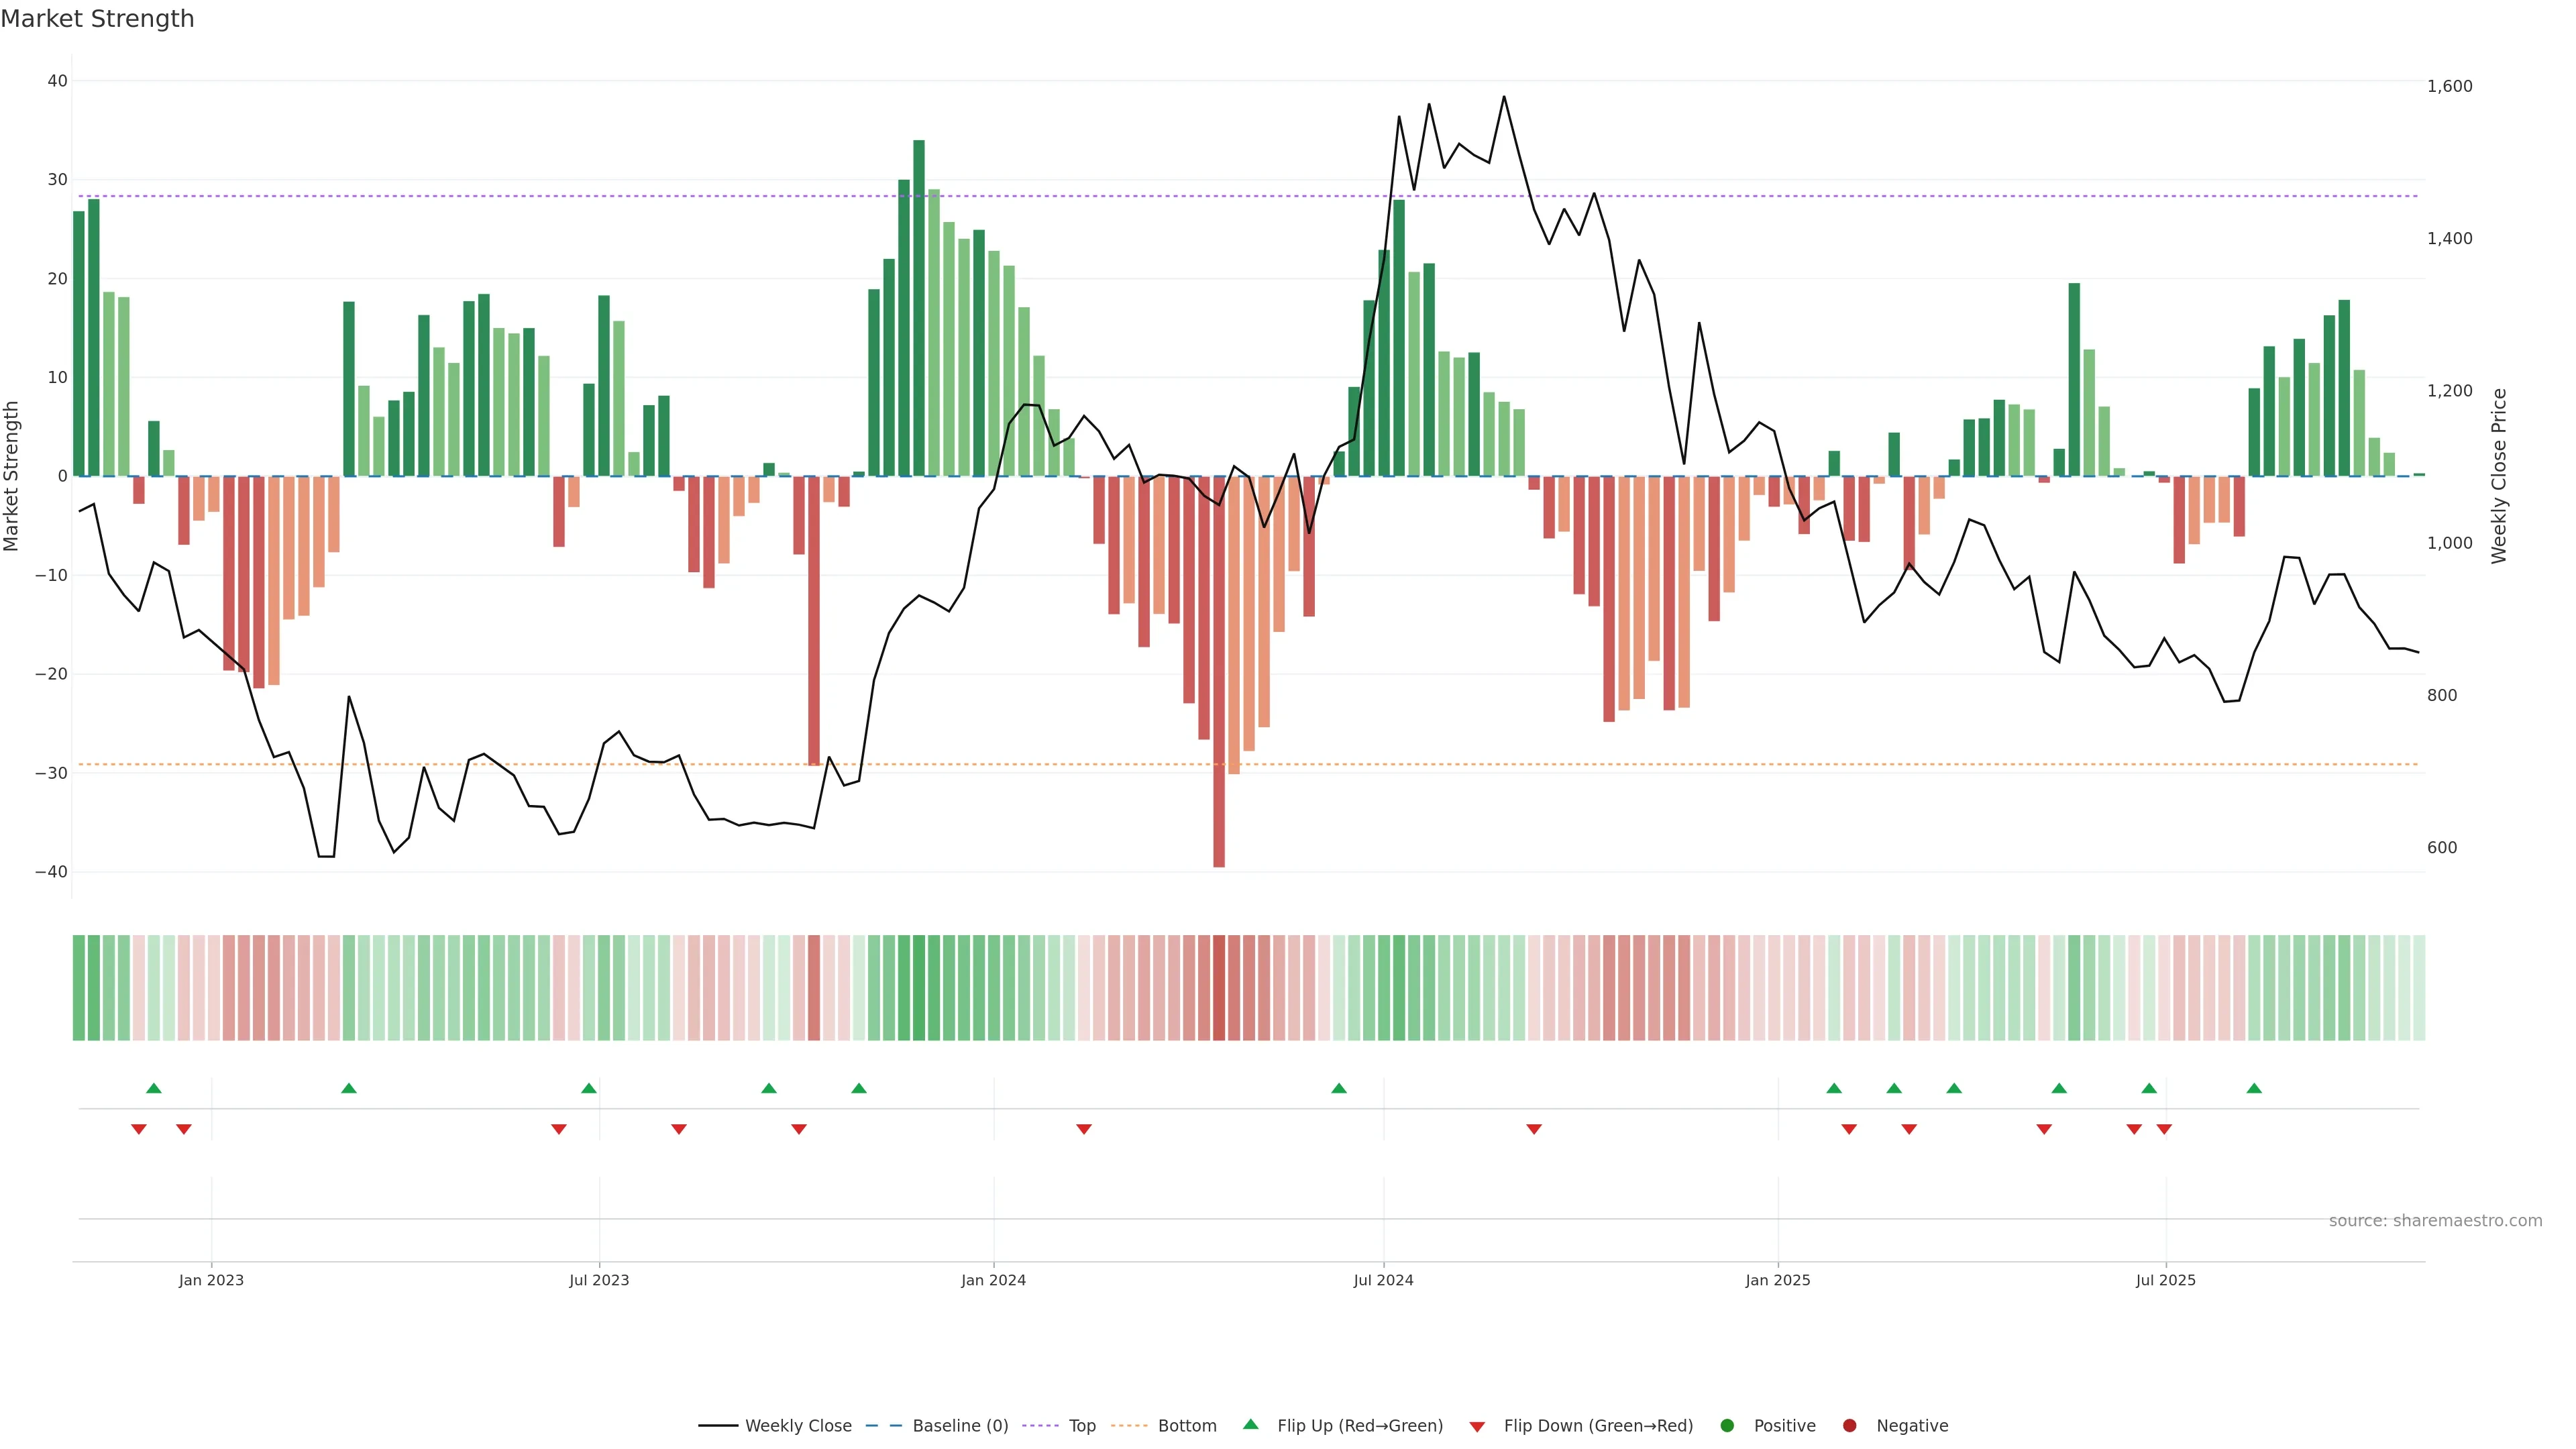Click the leftmost red flip-down triangle marker
Screen dimensions: 2576x1449
coord(139,1129)
